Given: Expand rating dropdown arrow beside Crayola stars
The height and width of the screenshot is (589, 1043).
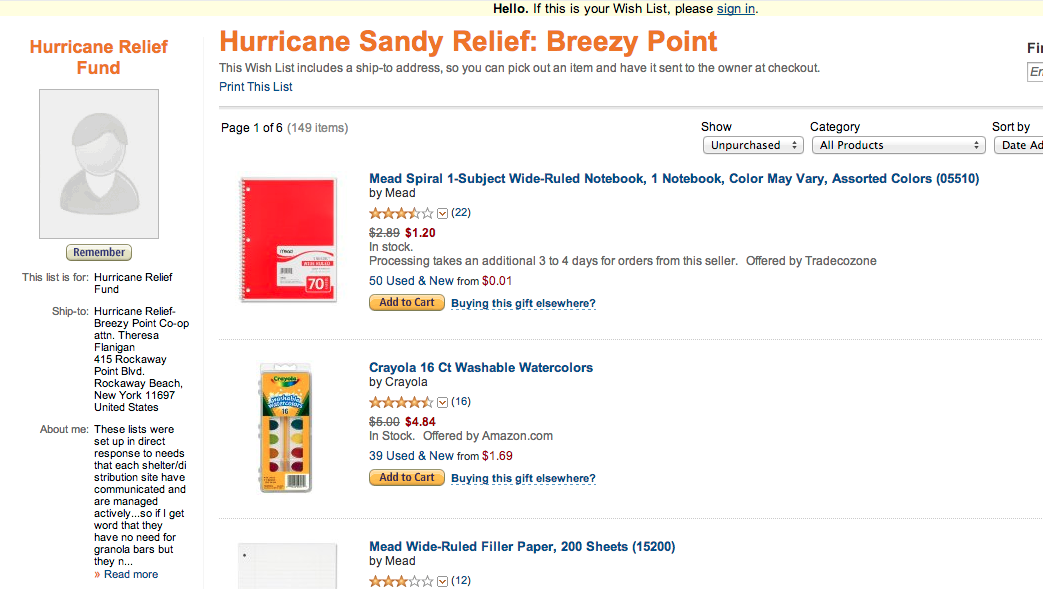Looking at the screenshot, I should (442, 402).
